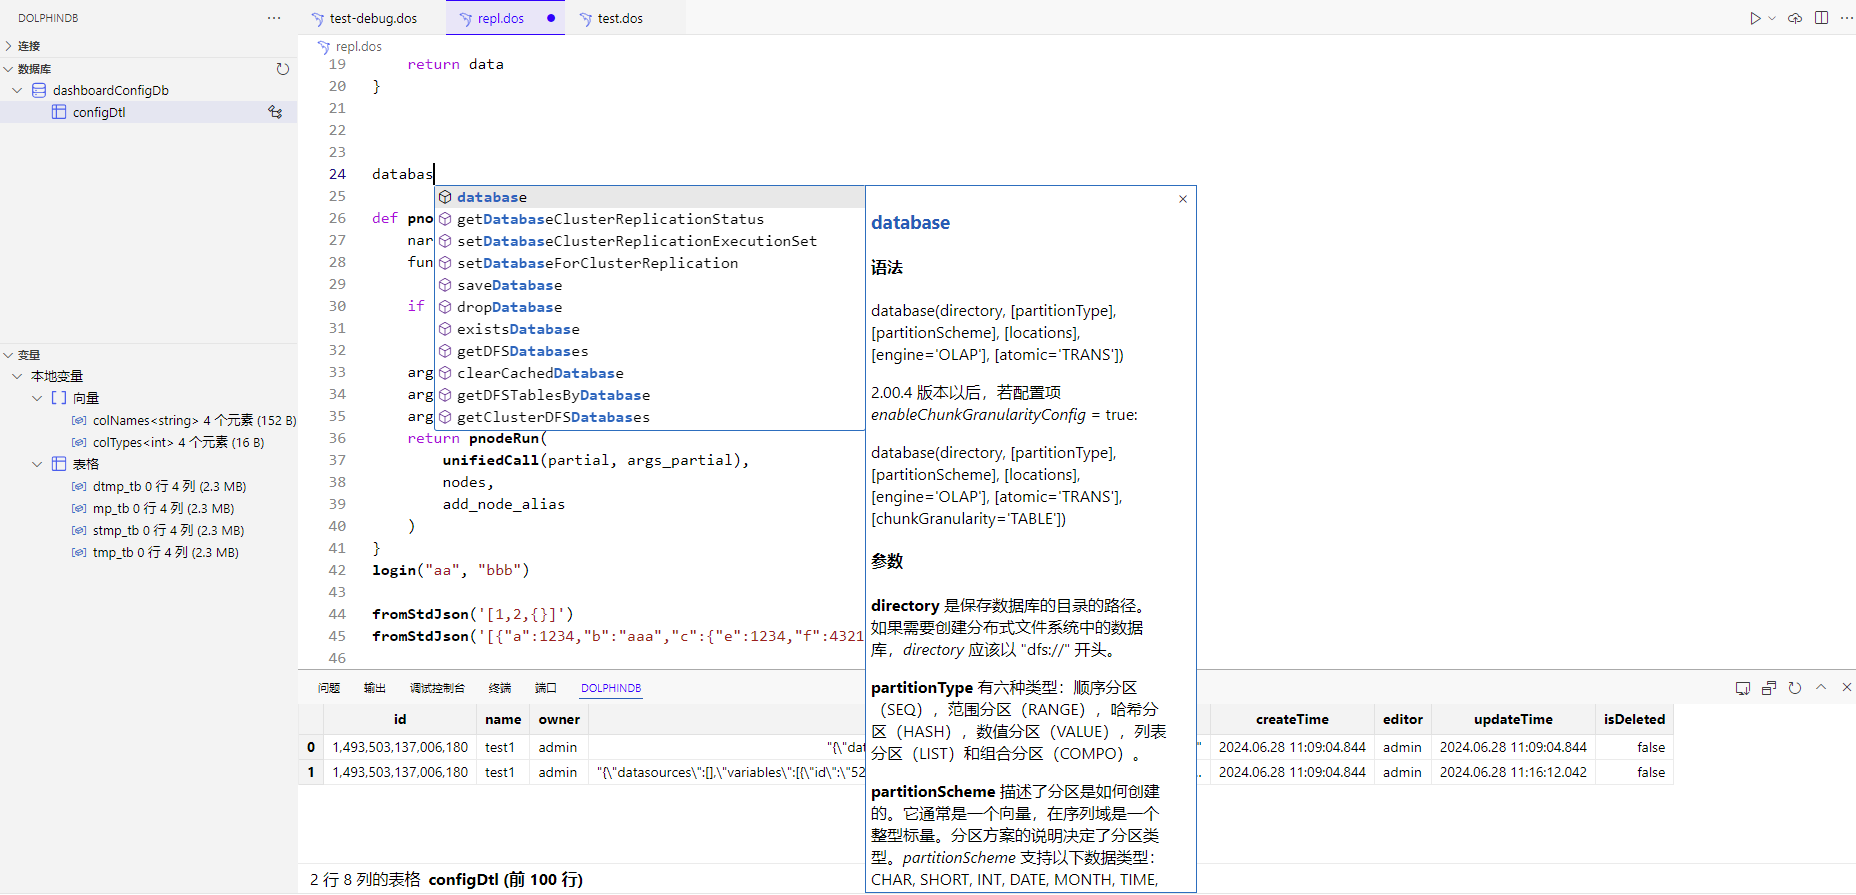Maximize the bottom panel with the up chevron
The width and height of the screenshot is (1856, 895).
(x=1821, y=688)
